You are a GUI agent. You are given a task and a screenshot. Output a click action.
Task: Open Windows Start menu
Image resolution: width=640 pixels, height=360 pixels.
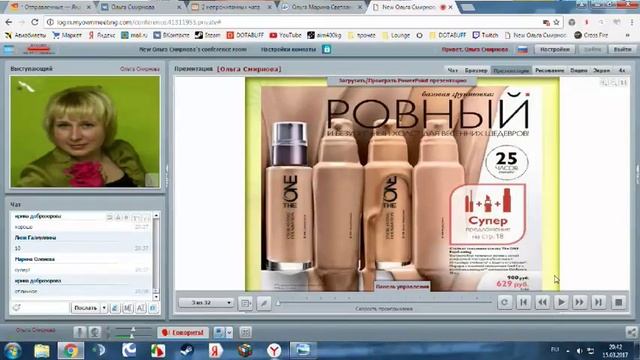[x=12, y=351]
